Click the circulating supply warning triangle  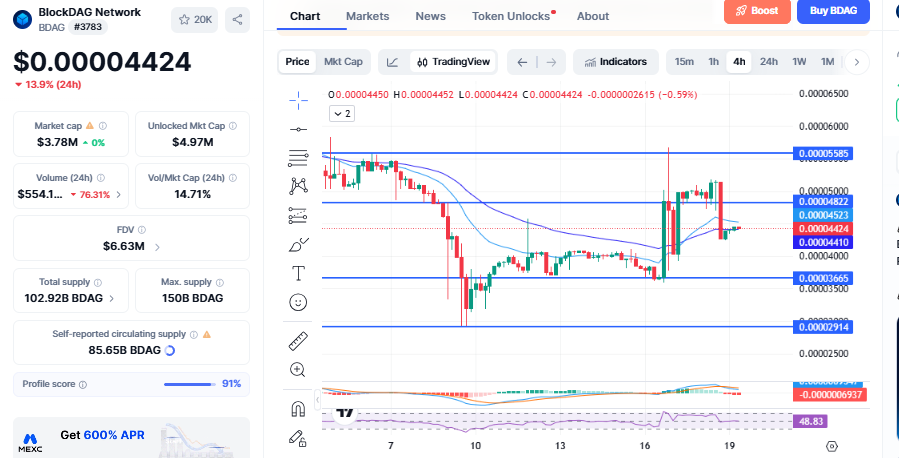pyautogui.click(x=207, y=334)
